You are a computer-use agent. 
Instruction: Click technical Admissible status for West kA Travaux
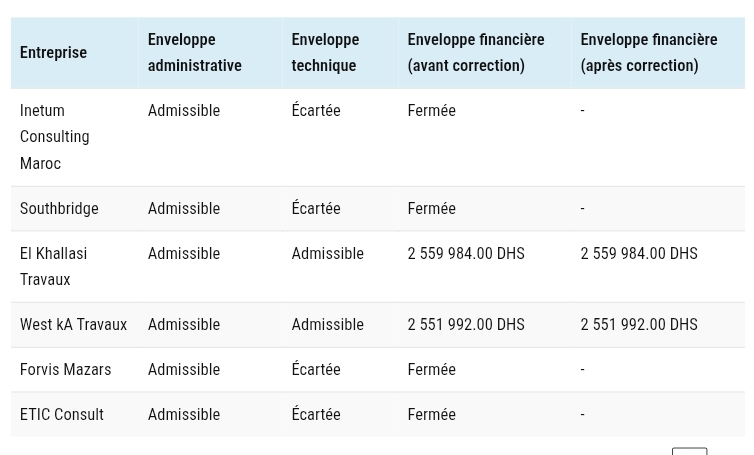coord(327,324)
